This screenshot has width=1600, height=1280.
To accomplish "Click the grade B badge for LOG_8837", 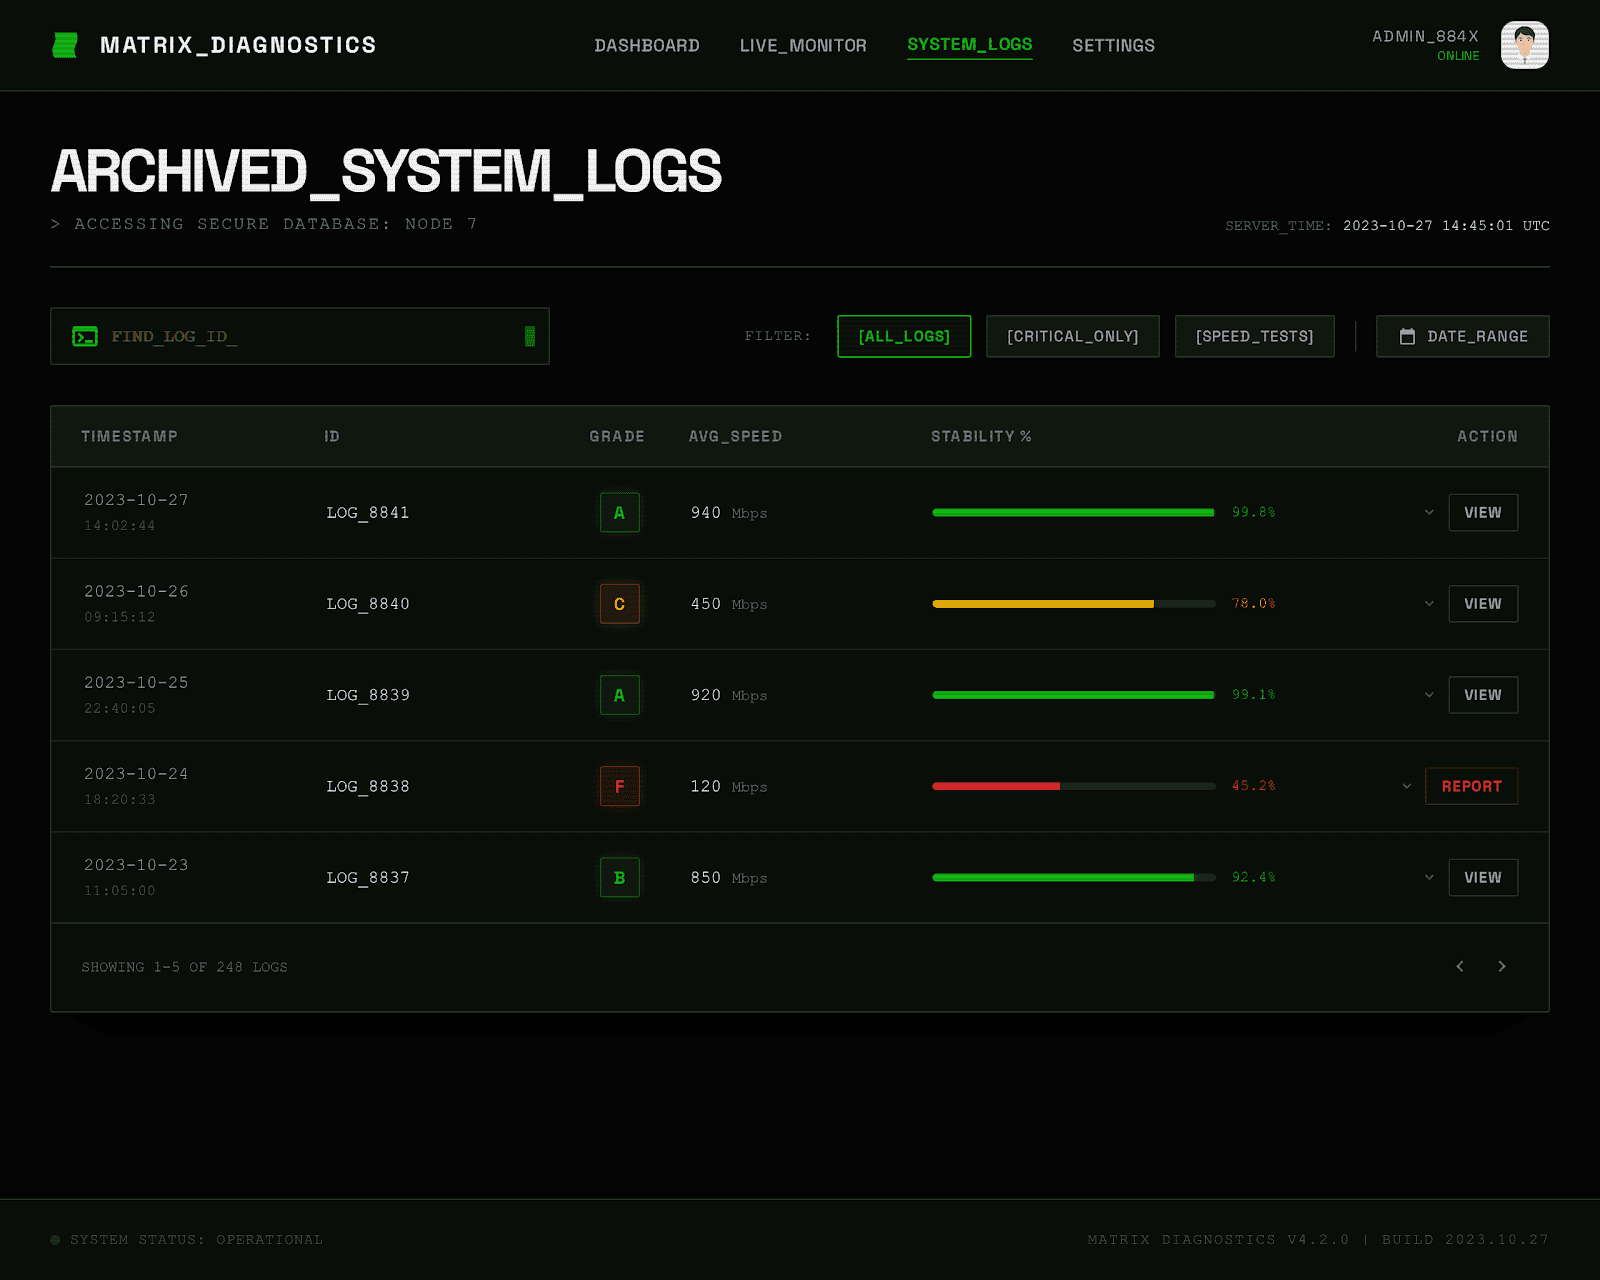I will click(x=619, y=878).
